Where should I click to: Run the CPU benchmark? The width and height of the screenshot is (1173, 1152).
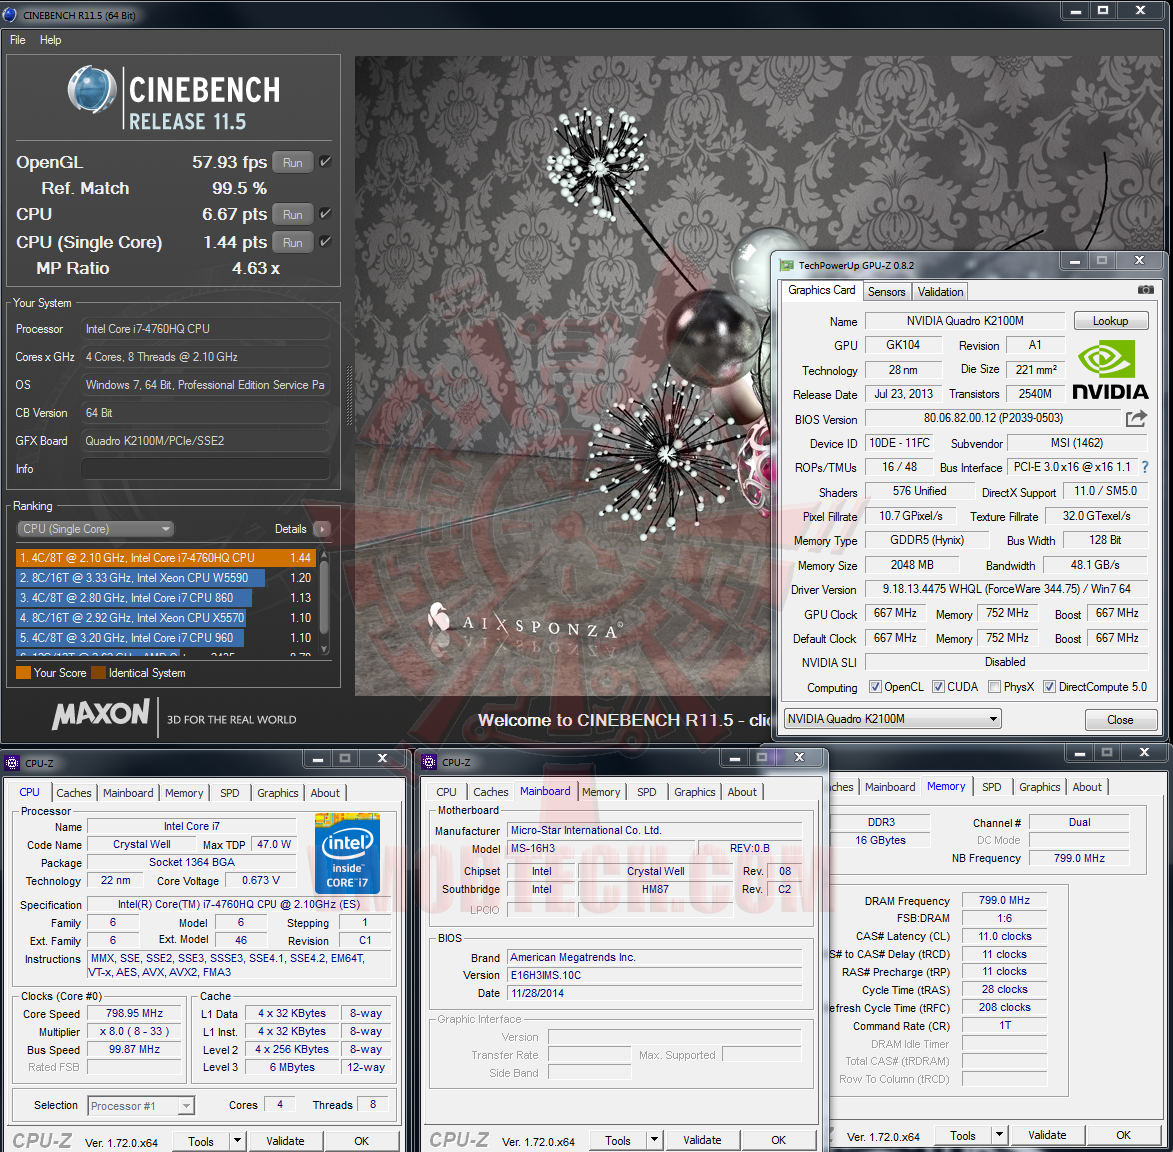pos(293,215)
